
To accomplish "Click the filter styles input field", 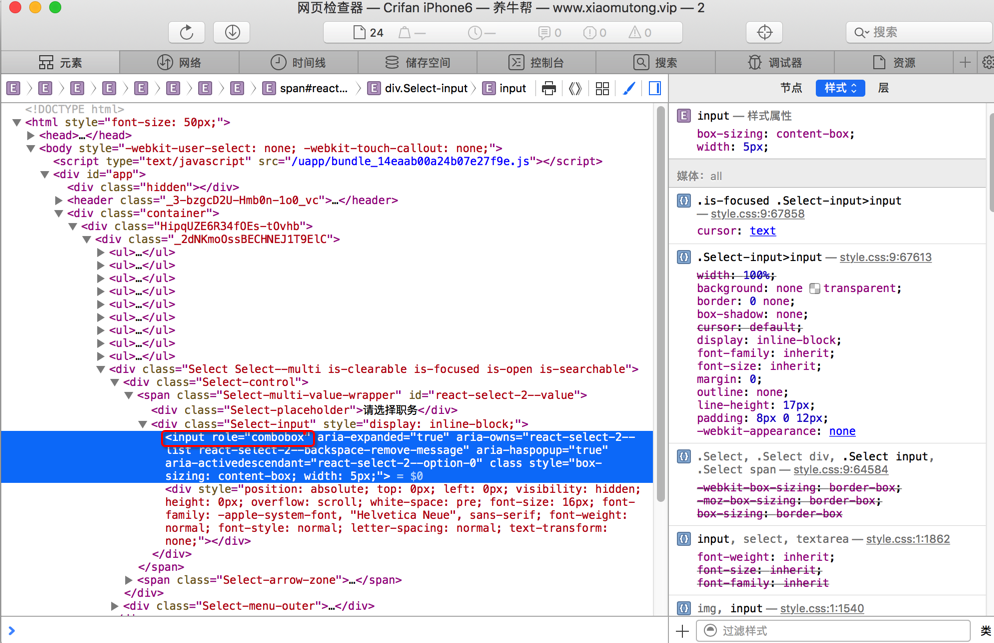I will click(x=833, y=631).
